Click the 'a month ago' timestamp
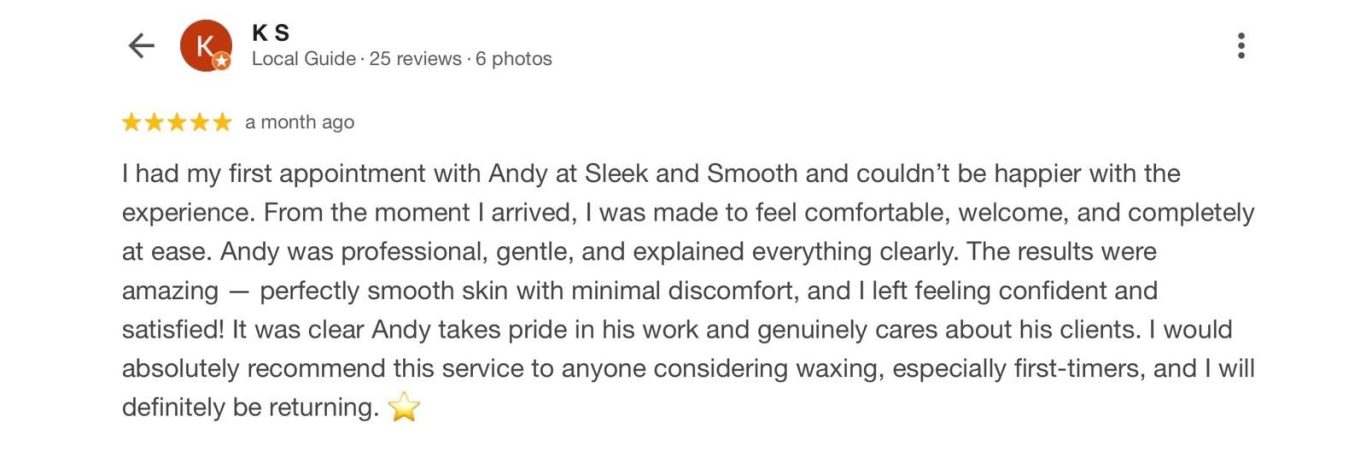Screen dimensions: 1366x458 (x=299, y=123)
